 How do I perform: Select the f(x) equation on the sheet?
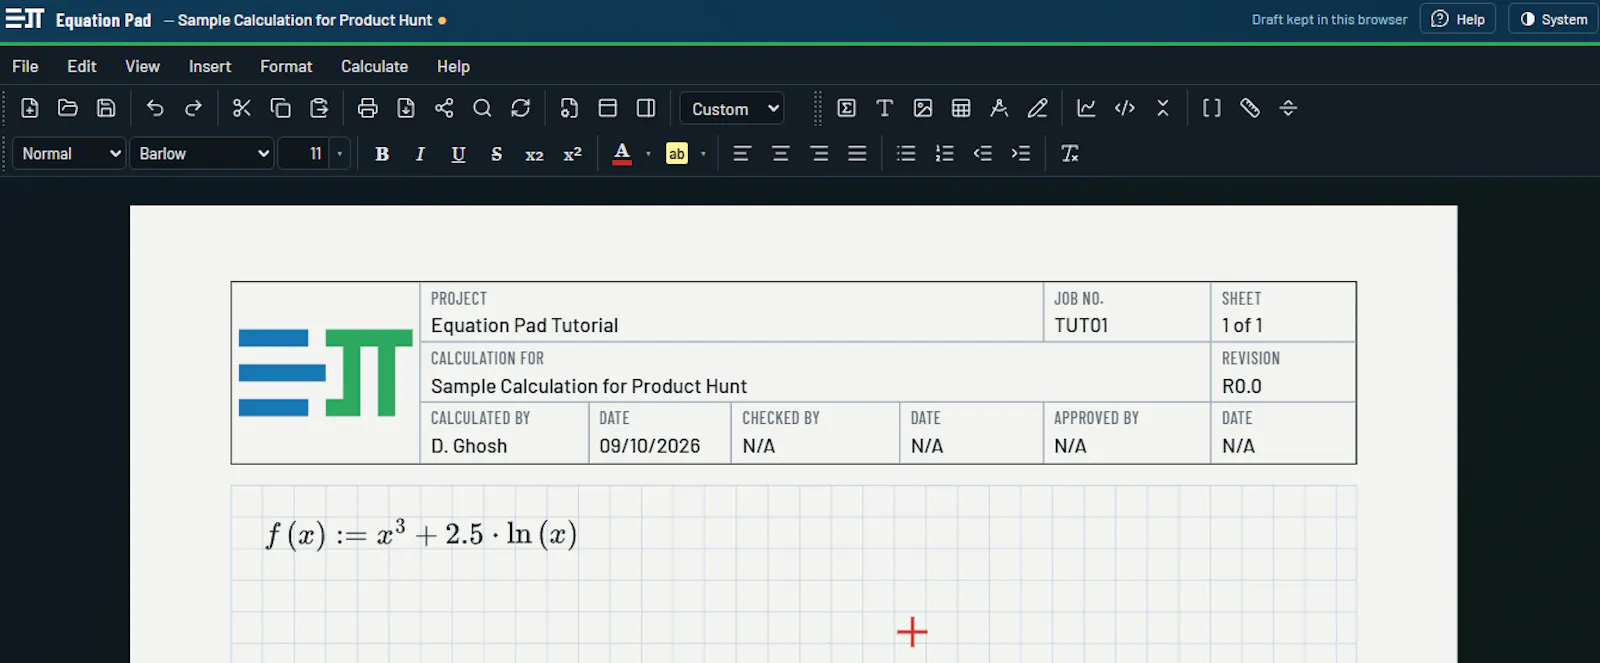[x=421, y=533]
